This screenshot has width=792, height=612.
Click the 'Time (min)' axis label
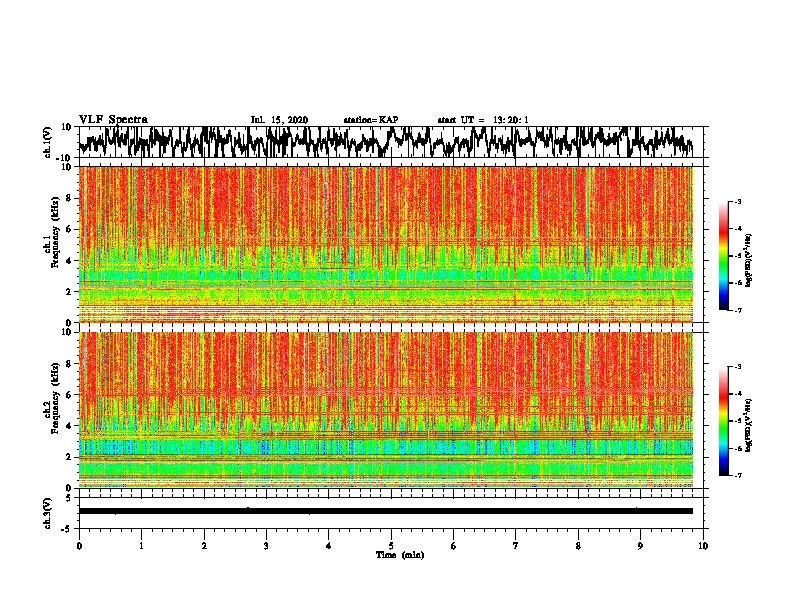(400, 555)
